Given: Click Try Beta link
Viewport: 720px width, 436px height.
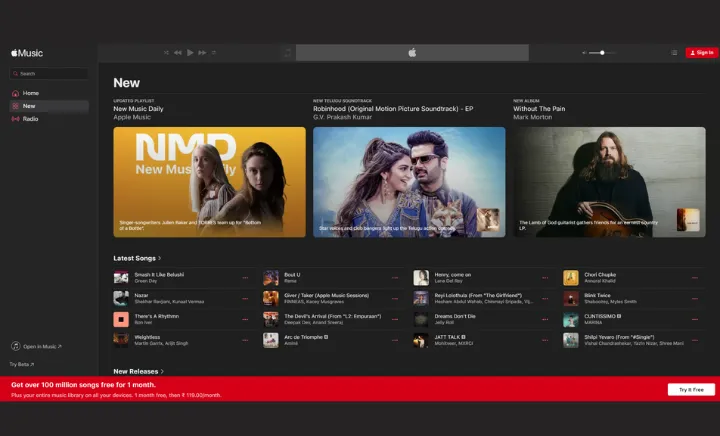Looking at the screenshot, I should point(22,364).
